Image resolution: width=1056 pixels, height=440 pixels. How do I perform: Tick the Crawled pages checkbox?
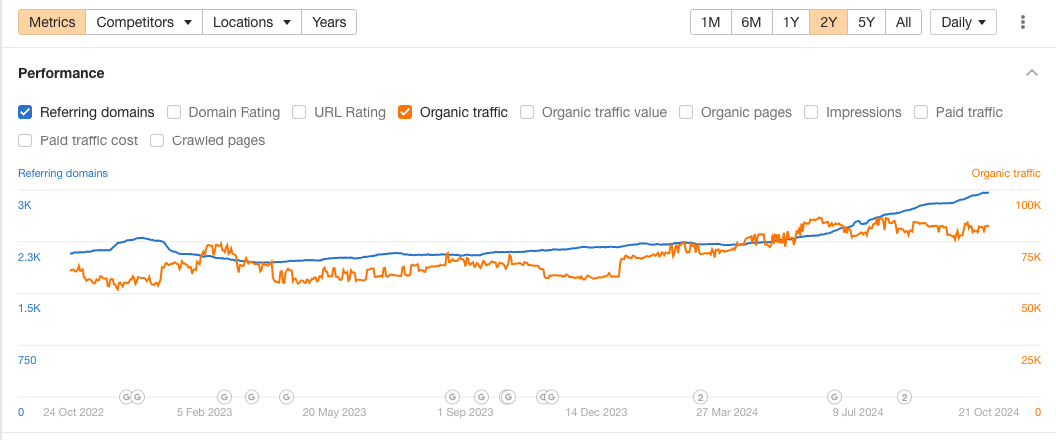point(157,140)
